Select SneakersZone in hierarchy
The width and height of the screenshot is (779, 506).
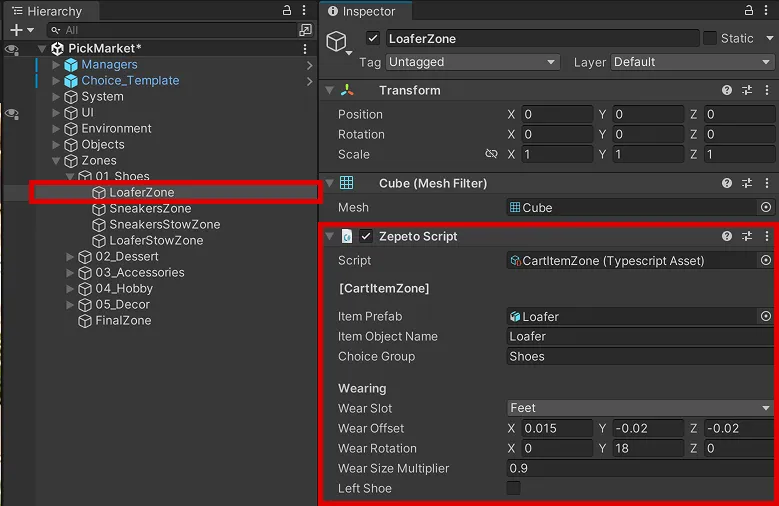[150, 208]
